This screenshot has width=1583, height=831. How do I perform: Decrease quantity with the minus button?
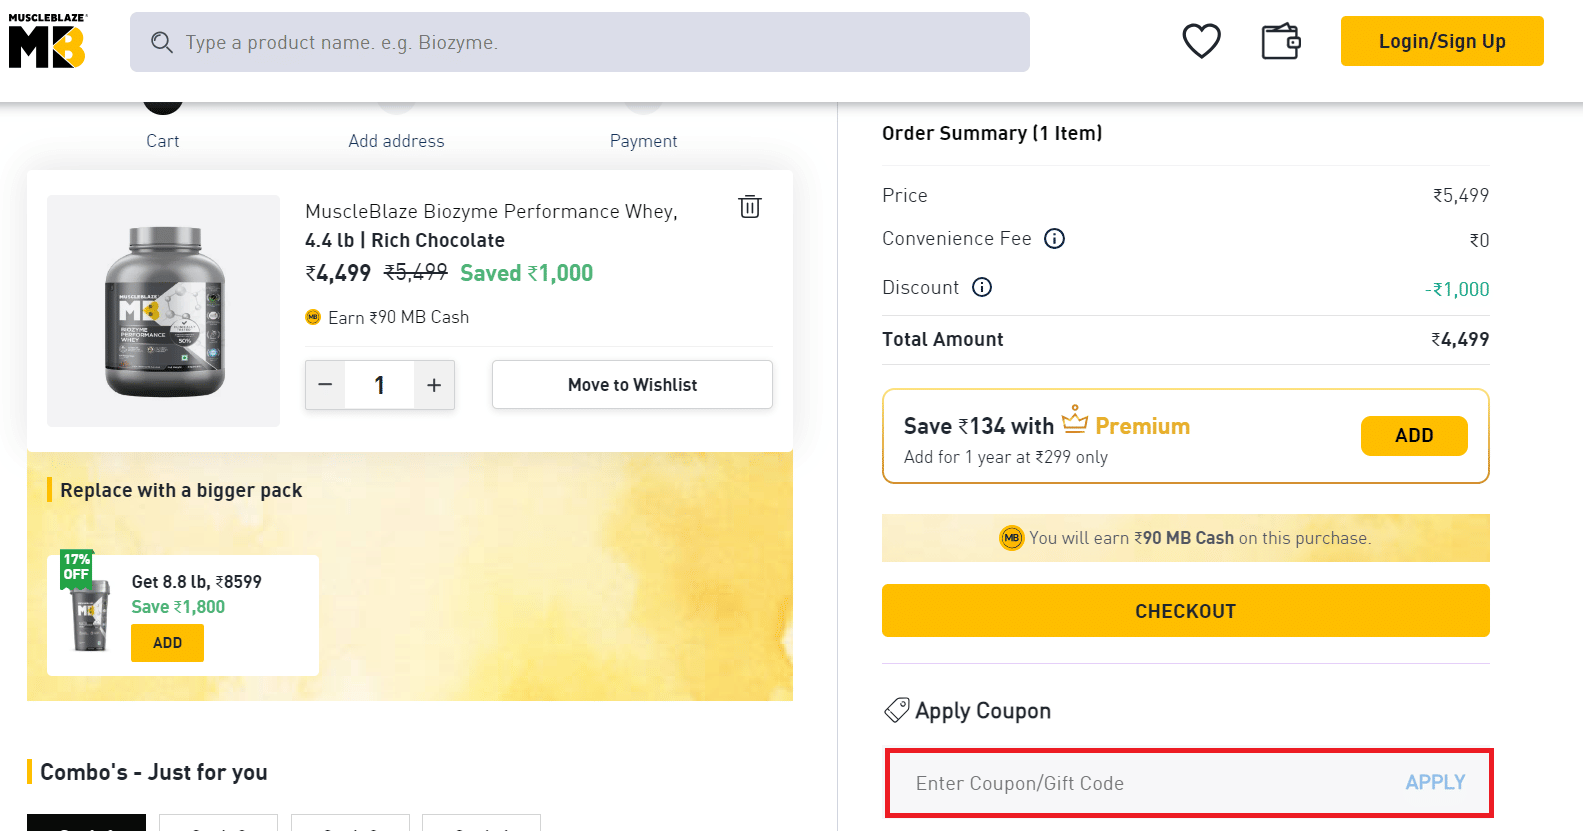pos(325,385)
